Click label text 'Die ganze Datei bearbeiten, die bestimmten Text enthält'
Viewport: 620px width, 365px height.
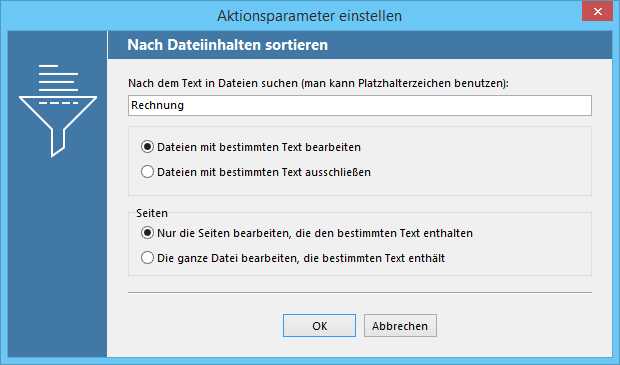[301, 258]
